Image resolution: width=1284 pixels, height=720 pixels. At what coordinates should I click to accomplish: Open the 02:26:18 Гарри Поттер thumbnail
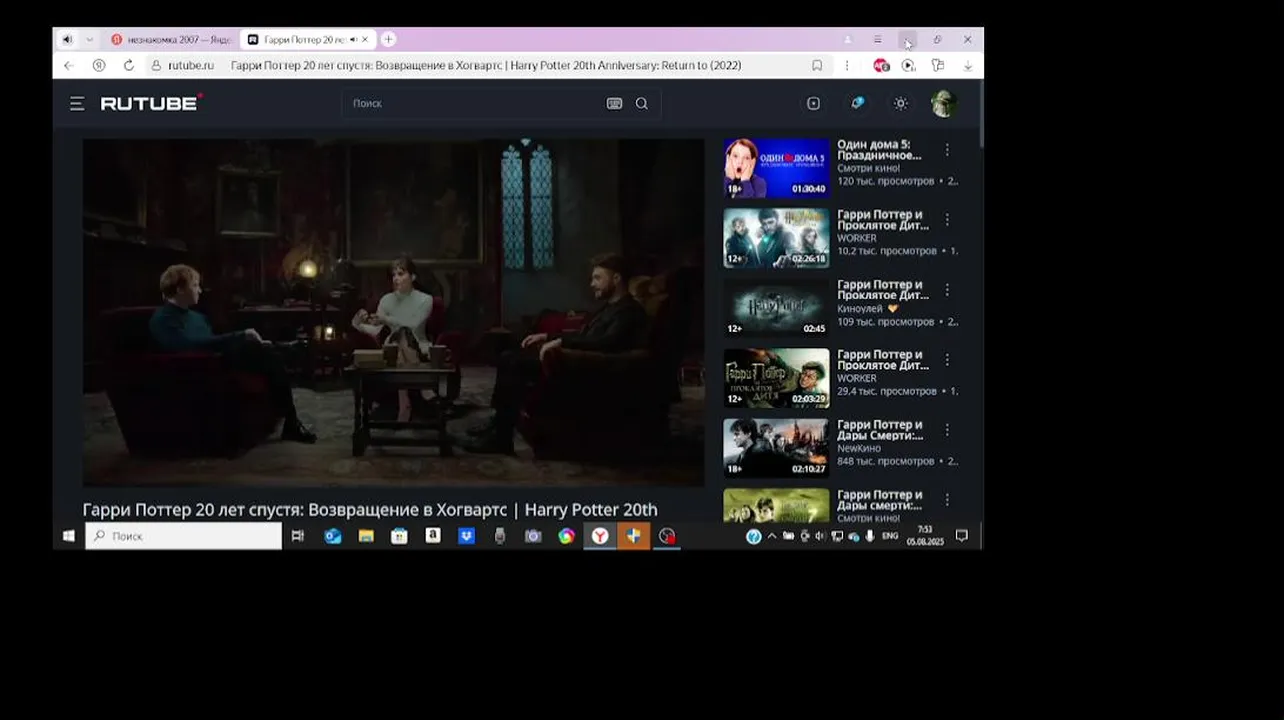(x=776, y=238)
